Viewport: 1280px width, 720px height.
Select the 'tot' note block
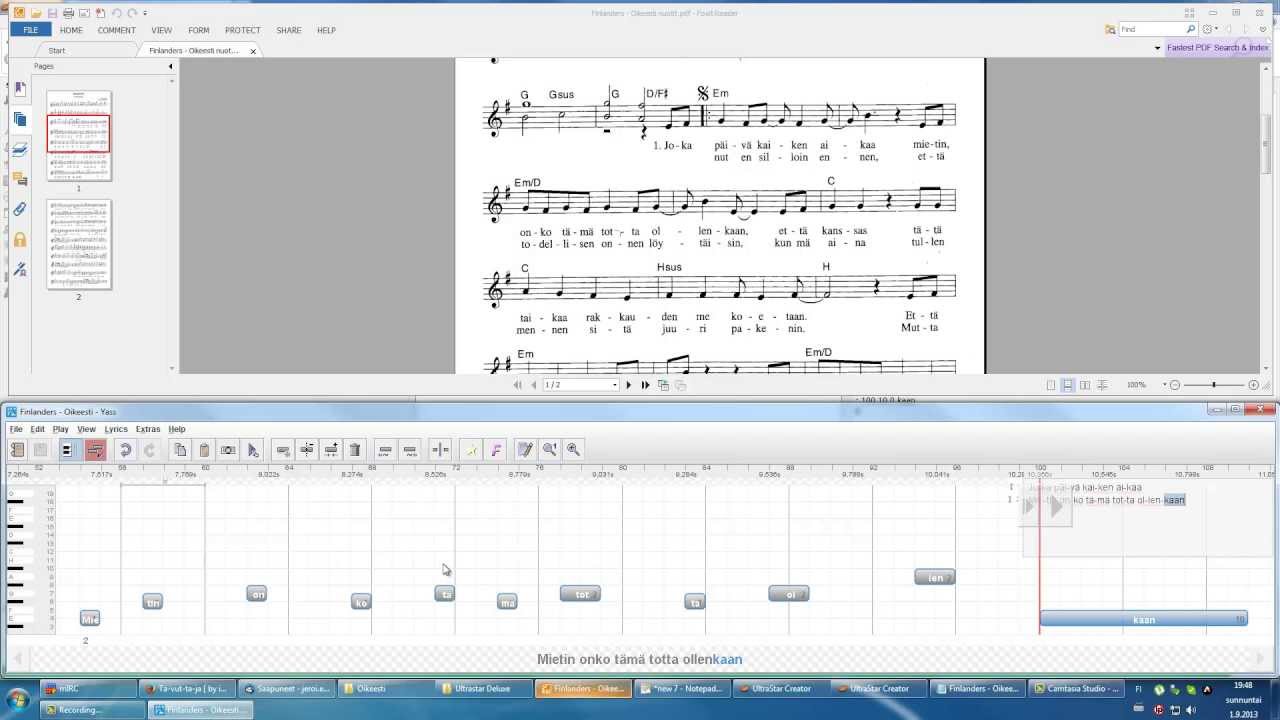580,594
